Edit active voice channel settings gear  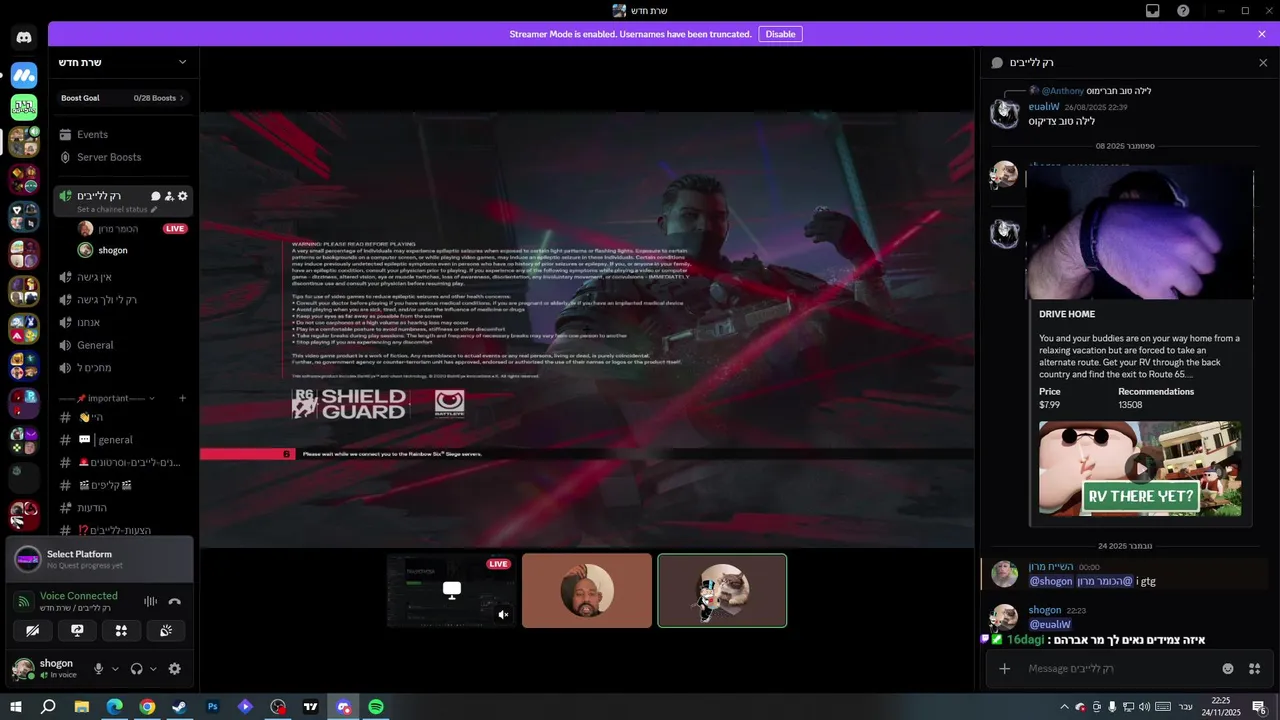(182, 196)
